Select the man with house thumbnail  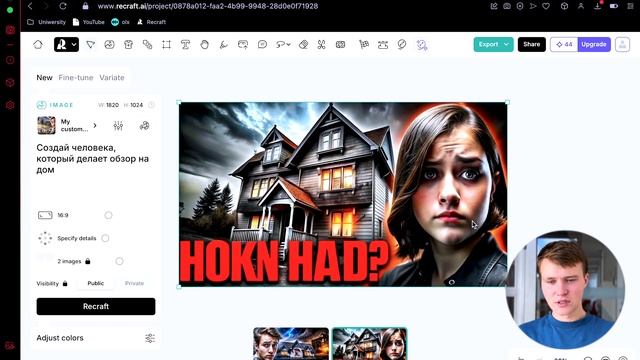click(291, 344)
